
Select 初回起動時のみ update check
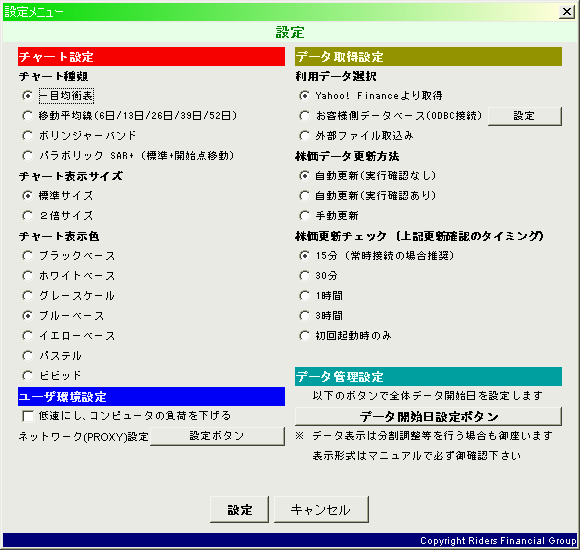[x=304, y=335]
